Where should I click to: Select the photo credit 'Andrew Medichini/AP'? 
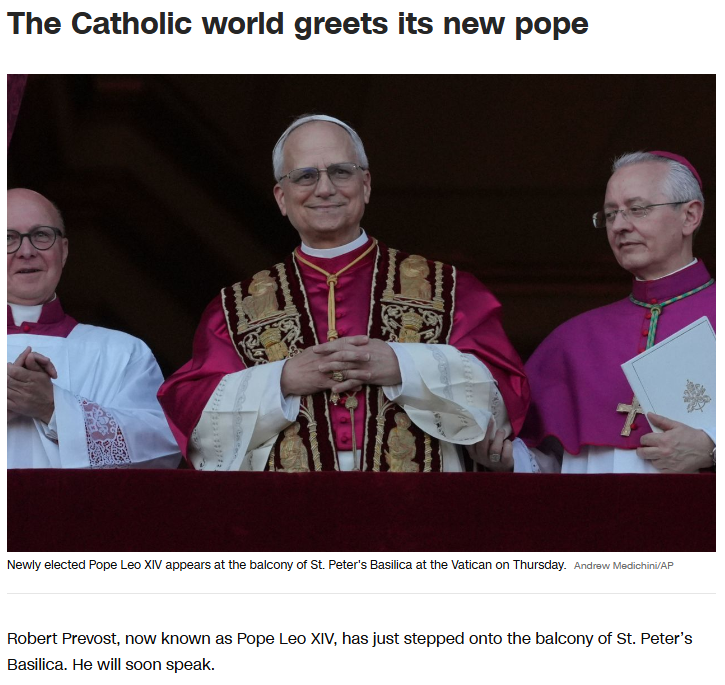(x=623, y=565)
